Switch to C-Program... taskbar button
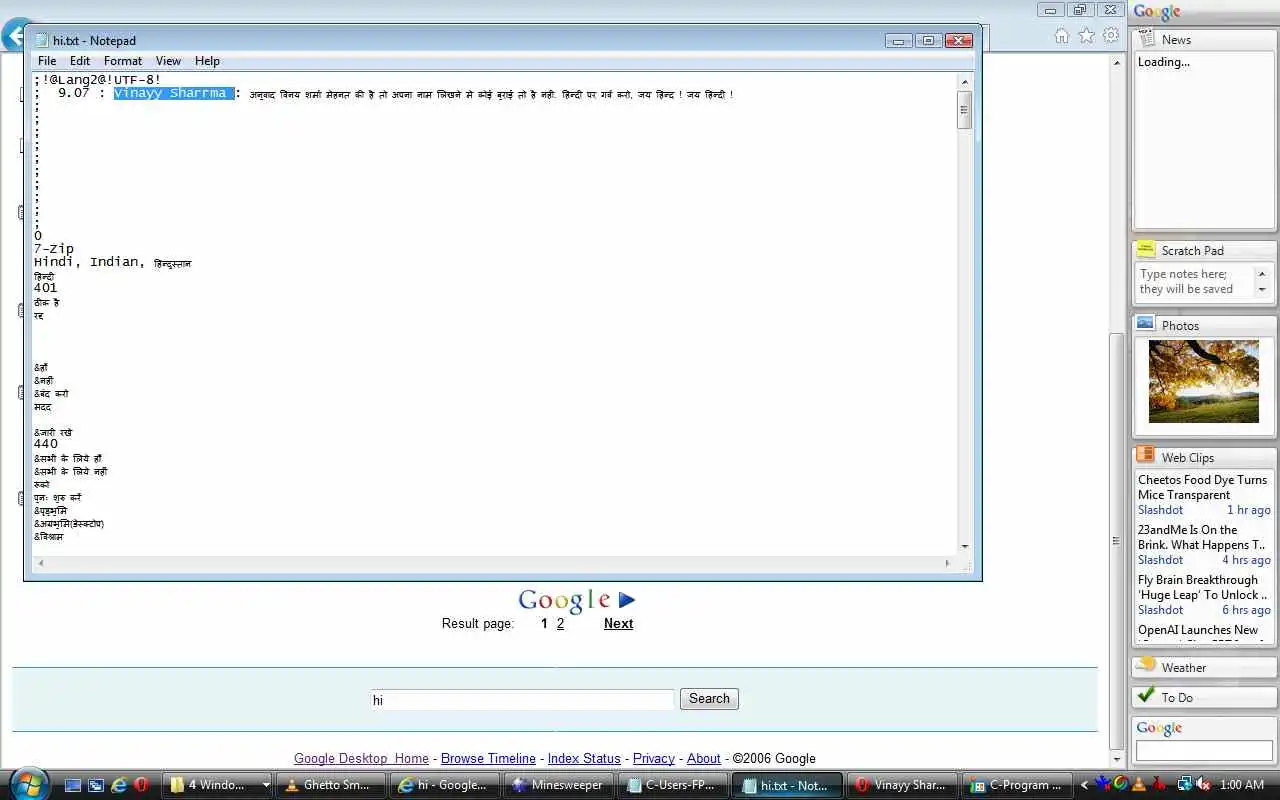 [1014, 785]
